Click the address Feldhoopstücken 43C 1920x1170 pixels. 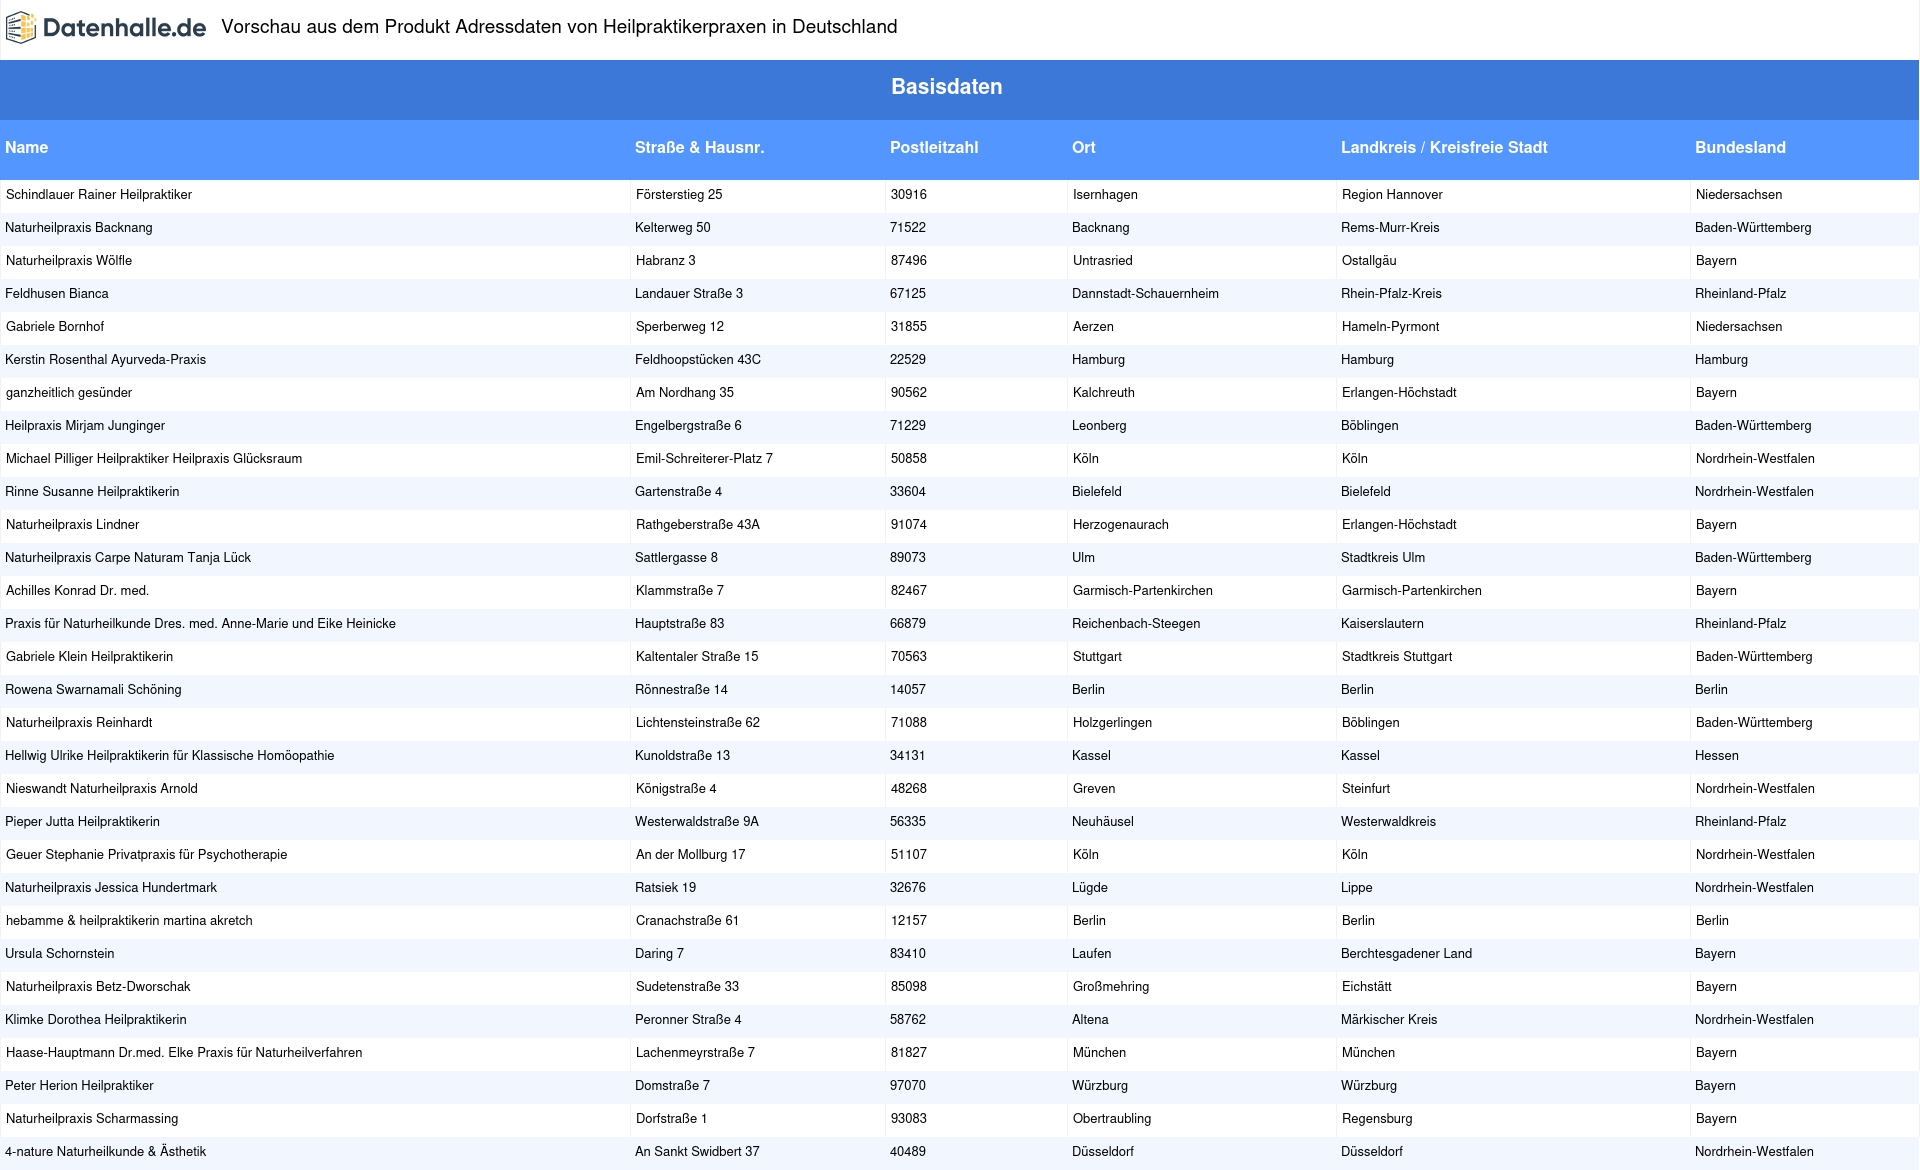[x=698, y=360]
